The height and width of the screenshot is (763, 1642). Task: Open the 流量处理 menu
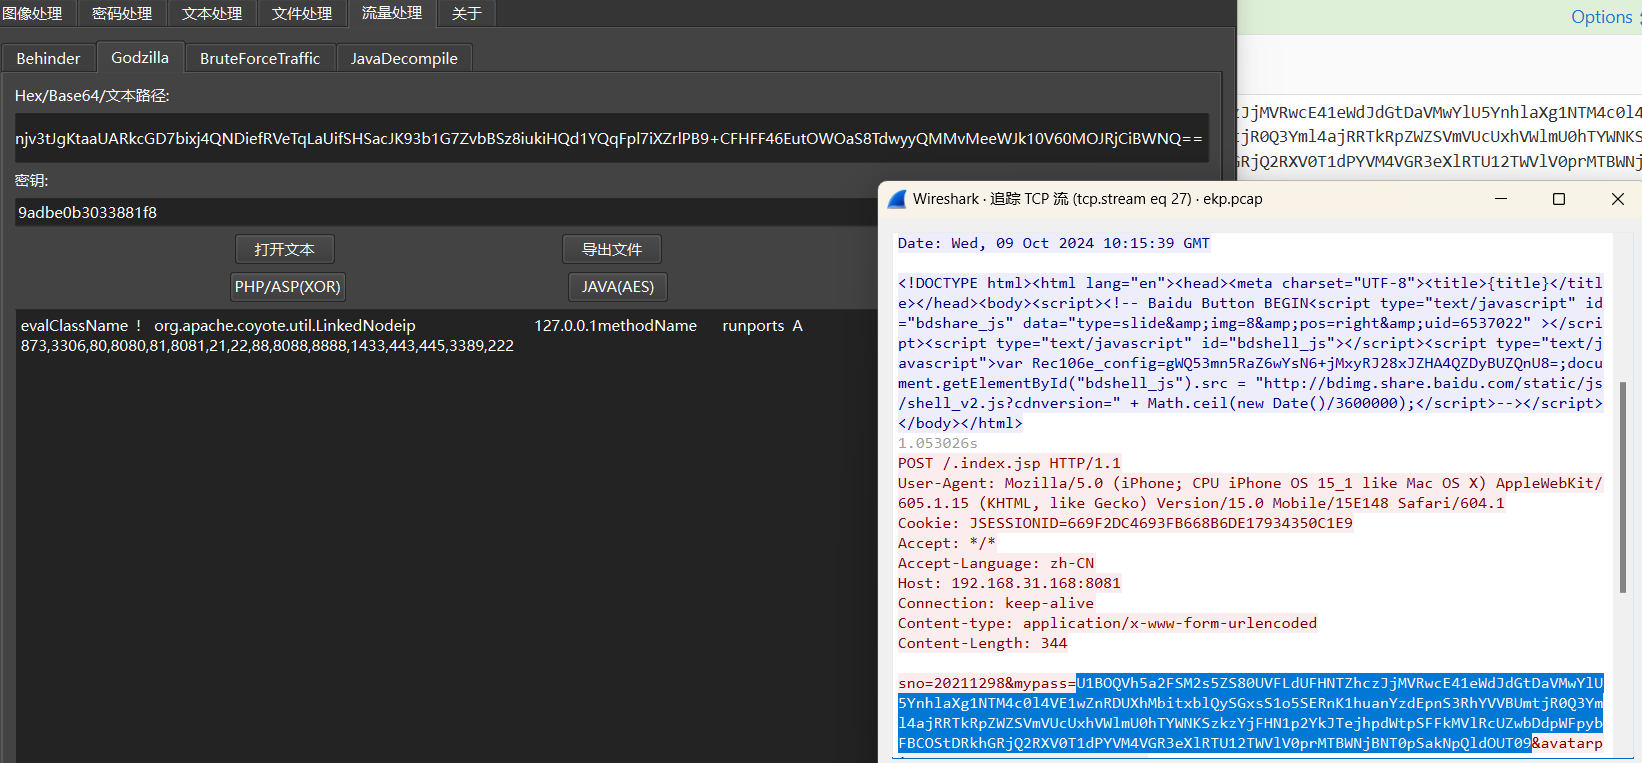[392, 13]
